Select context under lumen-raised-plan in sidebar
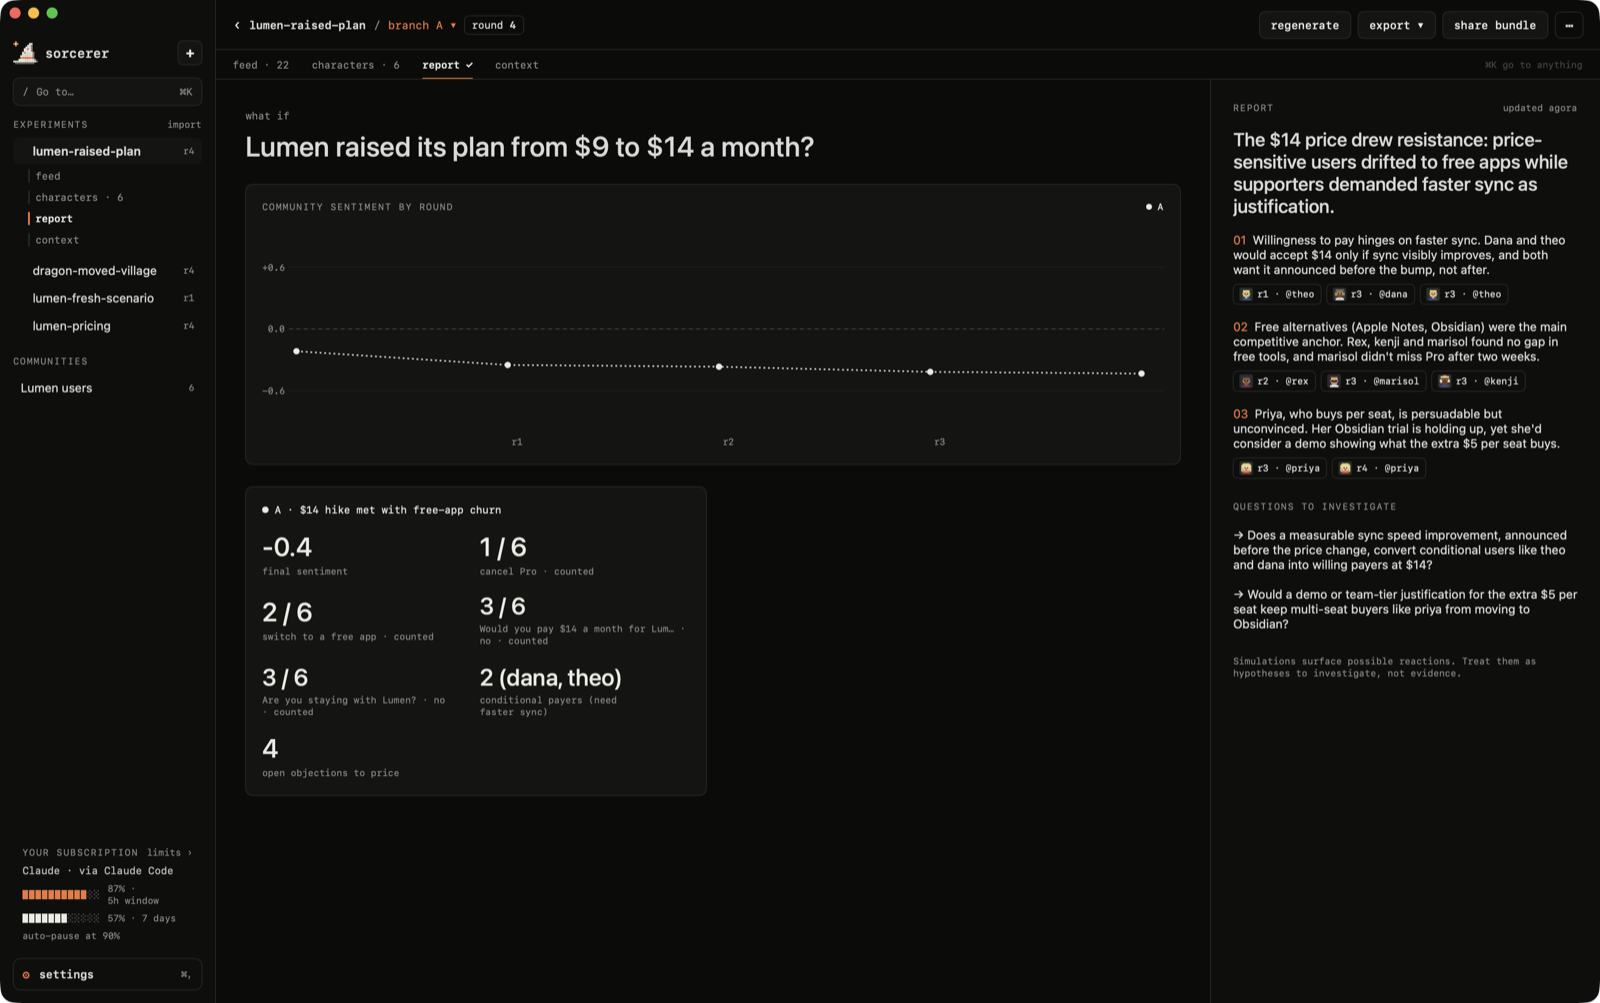1600x1003 pixels. 57,240
